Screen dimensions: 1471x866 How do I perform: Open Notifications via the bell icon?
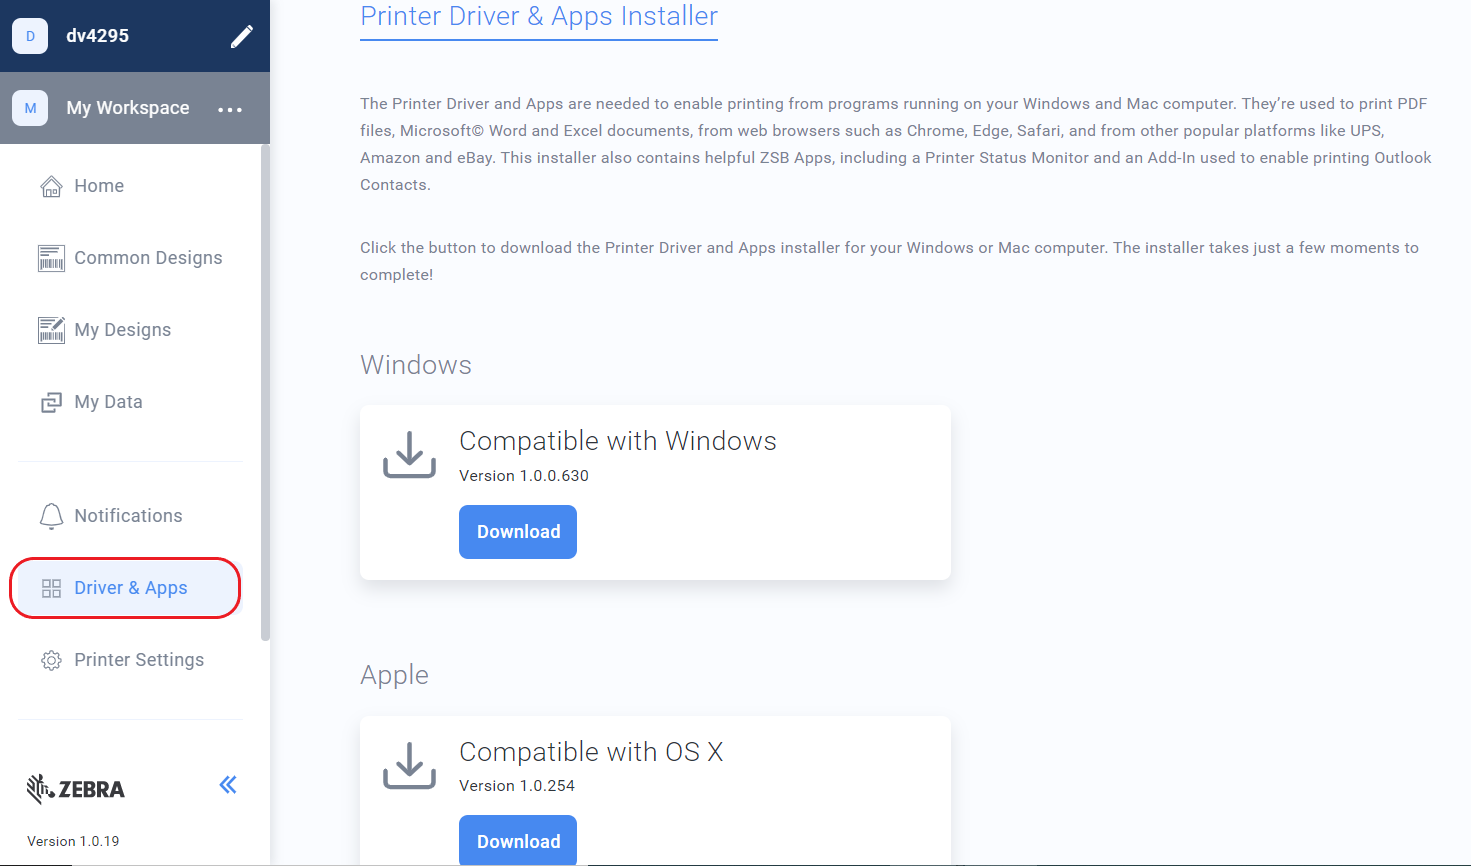50,515
